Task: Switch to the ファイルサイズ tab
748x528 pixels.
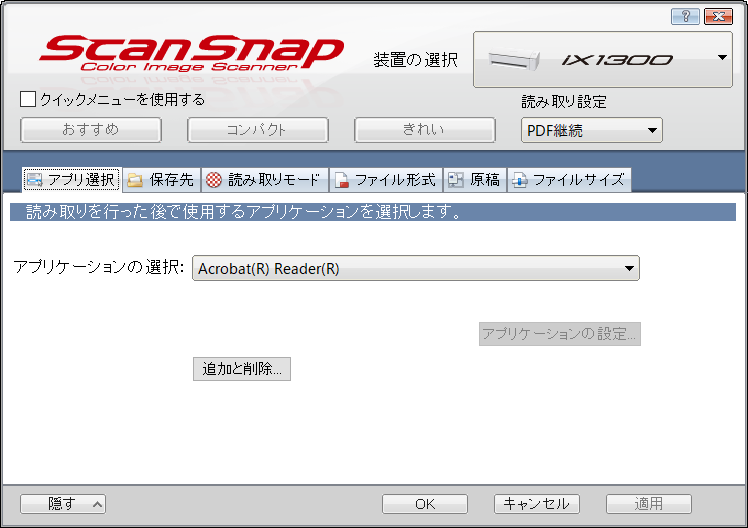Action: [x=569, y=180]
